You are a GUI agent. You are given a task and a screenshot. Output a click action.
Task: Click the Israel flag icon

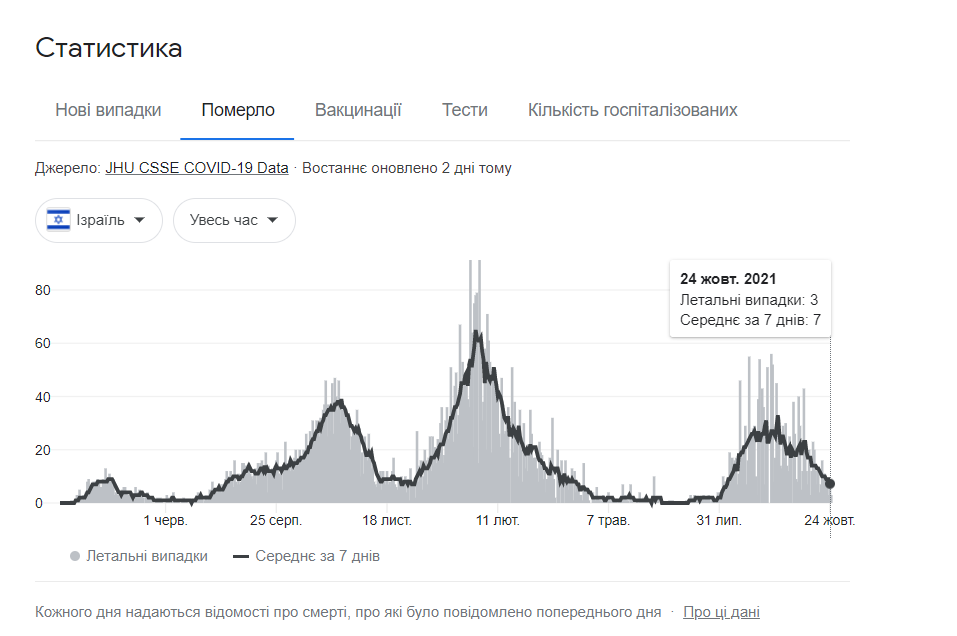click(x=60, y=220)
